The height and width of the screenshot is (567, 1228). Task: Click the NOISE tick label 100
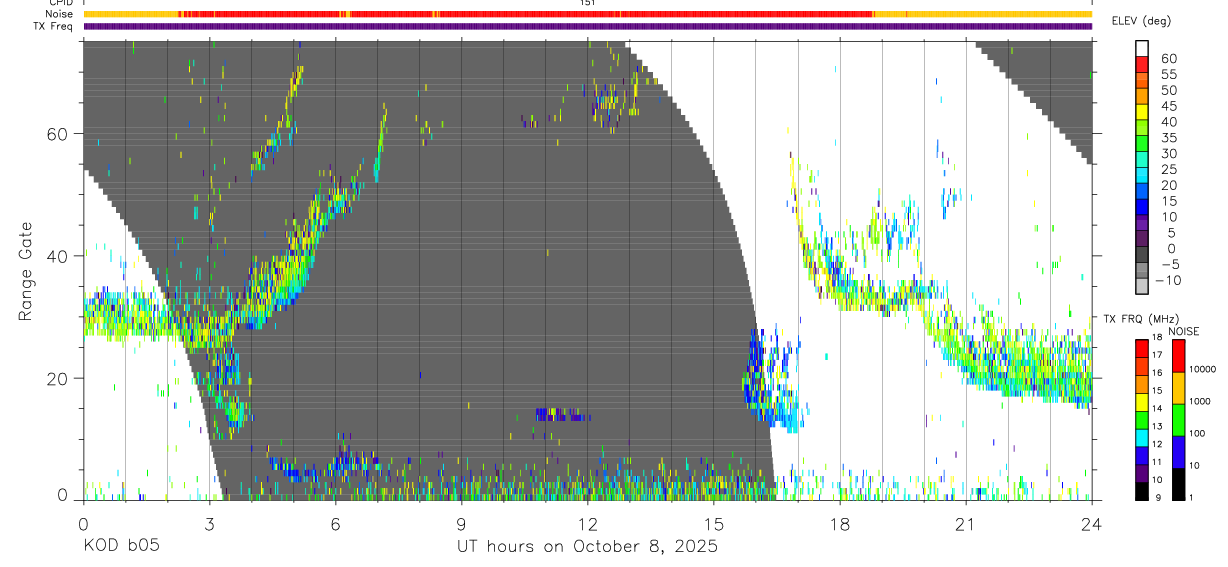1198,433
